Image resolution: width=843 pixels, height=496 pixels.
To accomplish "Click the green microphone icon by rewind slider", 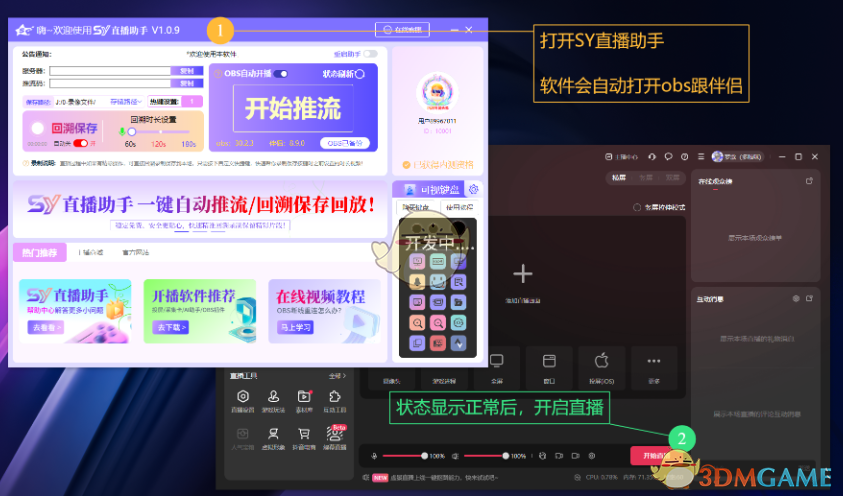I will click(122, 132).
